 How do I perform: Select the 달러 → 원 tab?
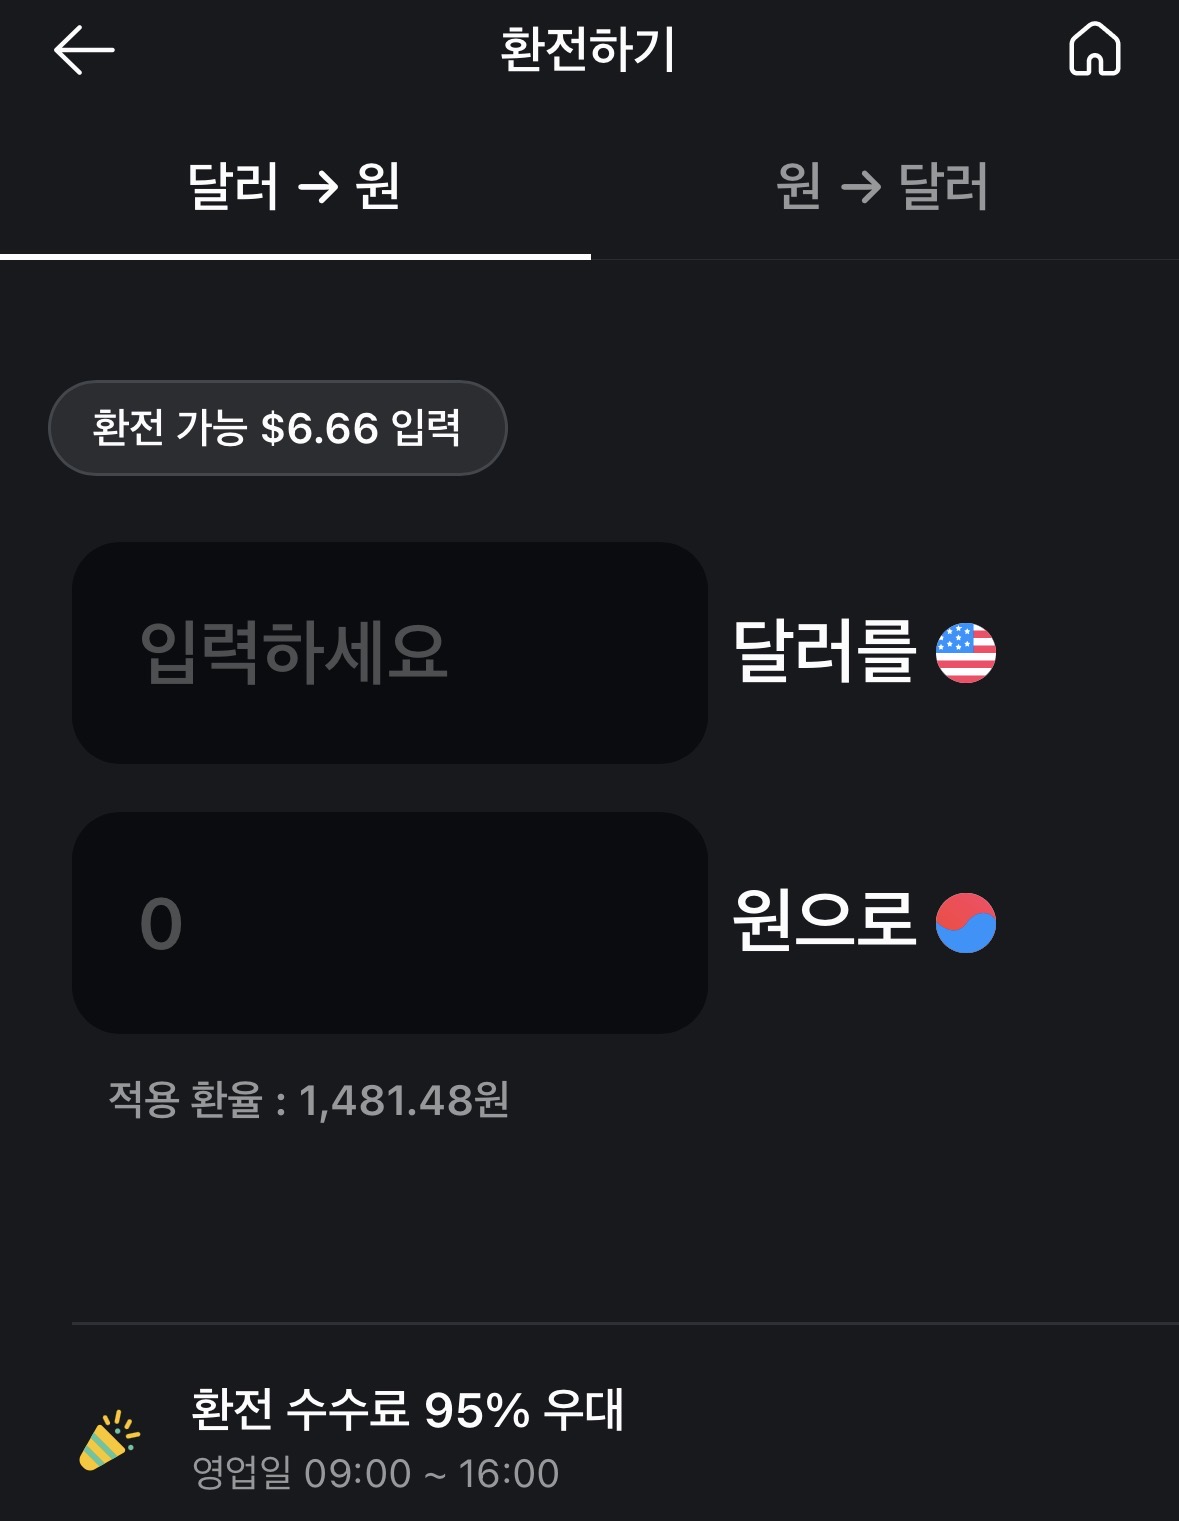point(295,187)
